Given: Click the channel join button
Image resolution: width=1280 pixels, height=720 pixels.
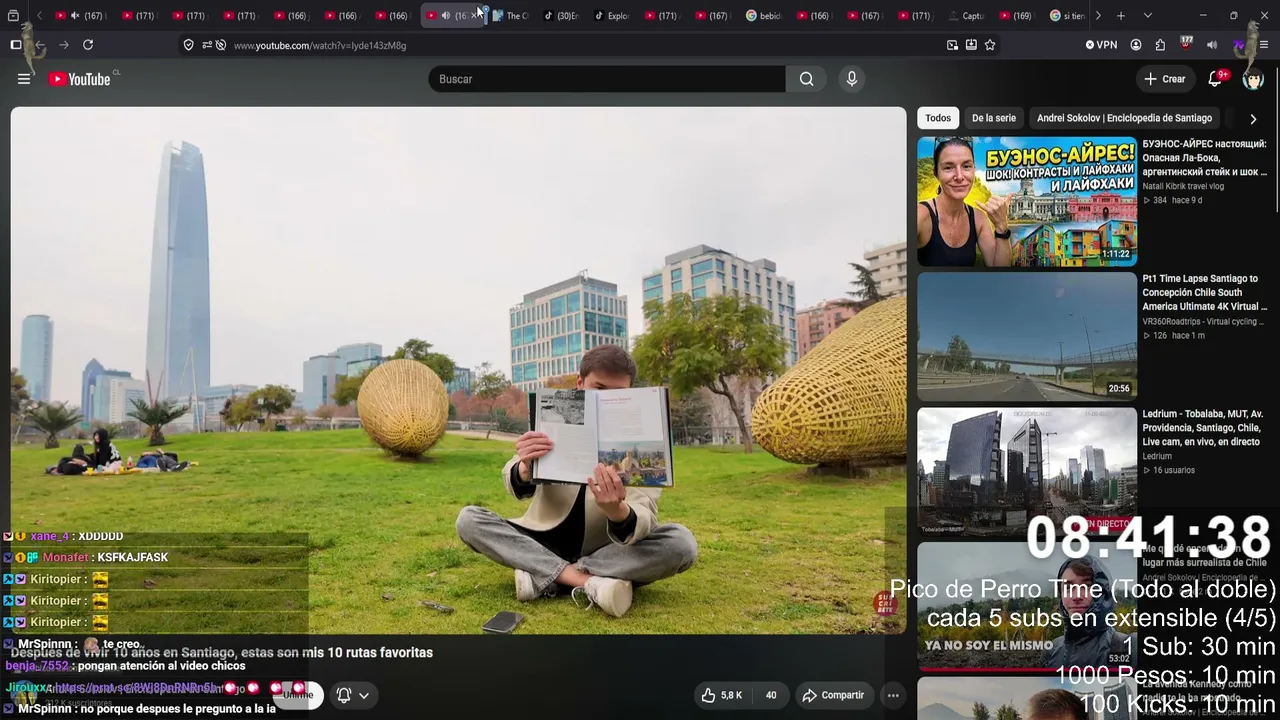Looking at the screenshot, I should 298,695.
